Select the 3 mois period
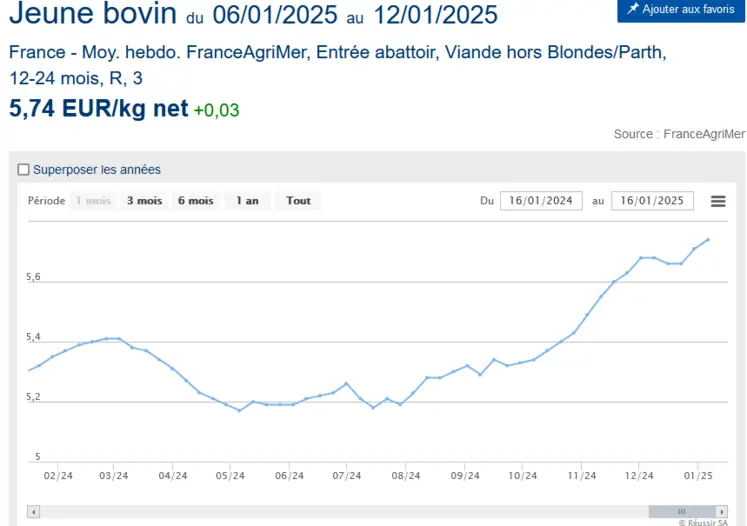The width and height of the screenshot is (747, 526). pyautogui.click(x=144, y=201)
